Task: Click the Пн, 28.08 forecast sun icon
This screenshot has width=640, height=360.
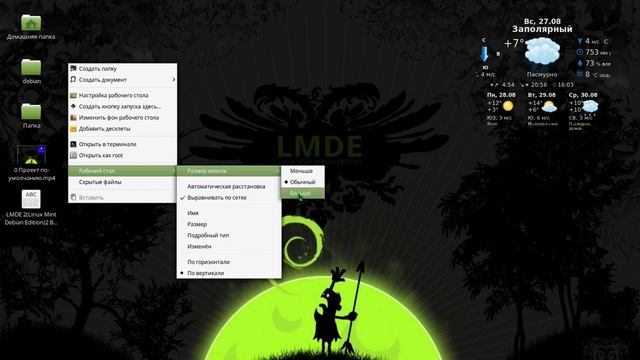Action: (508, 106)
